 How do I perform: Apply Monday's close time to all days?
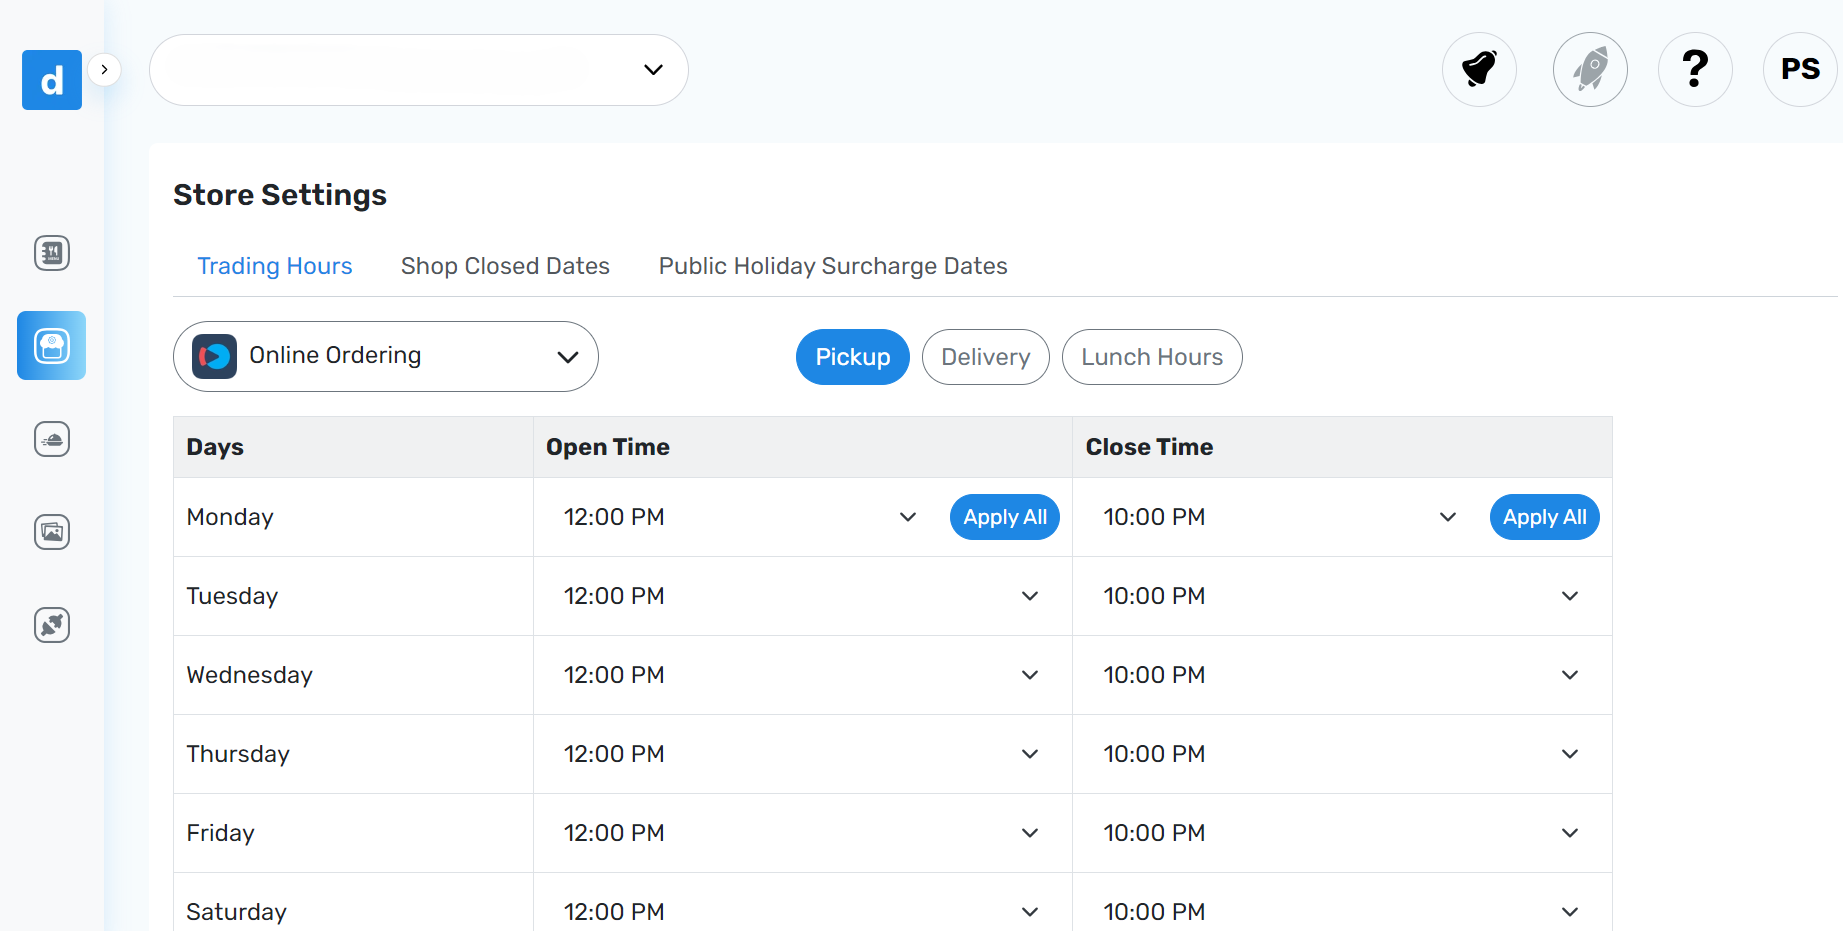(x=1545, y=517)
